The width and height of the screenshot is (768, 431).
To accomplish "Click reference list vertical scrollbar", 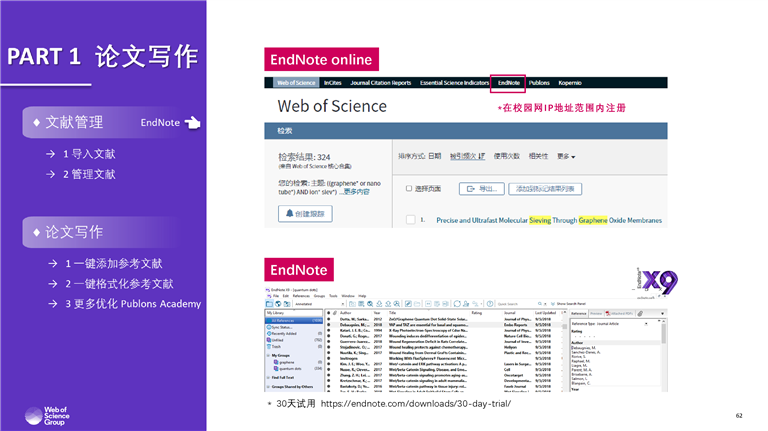I will pos(565,326).
